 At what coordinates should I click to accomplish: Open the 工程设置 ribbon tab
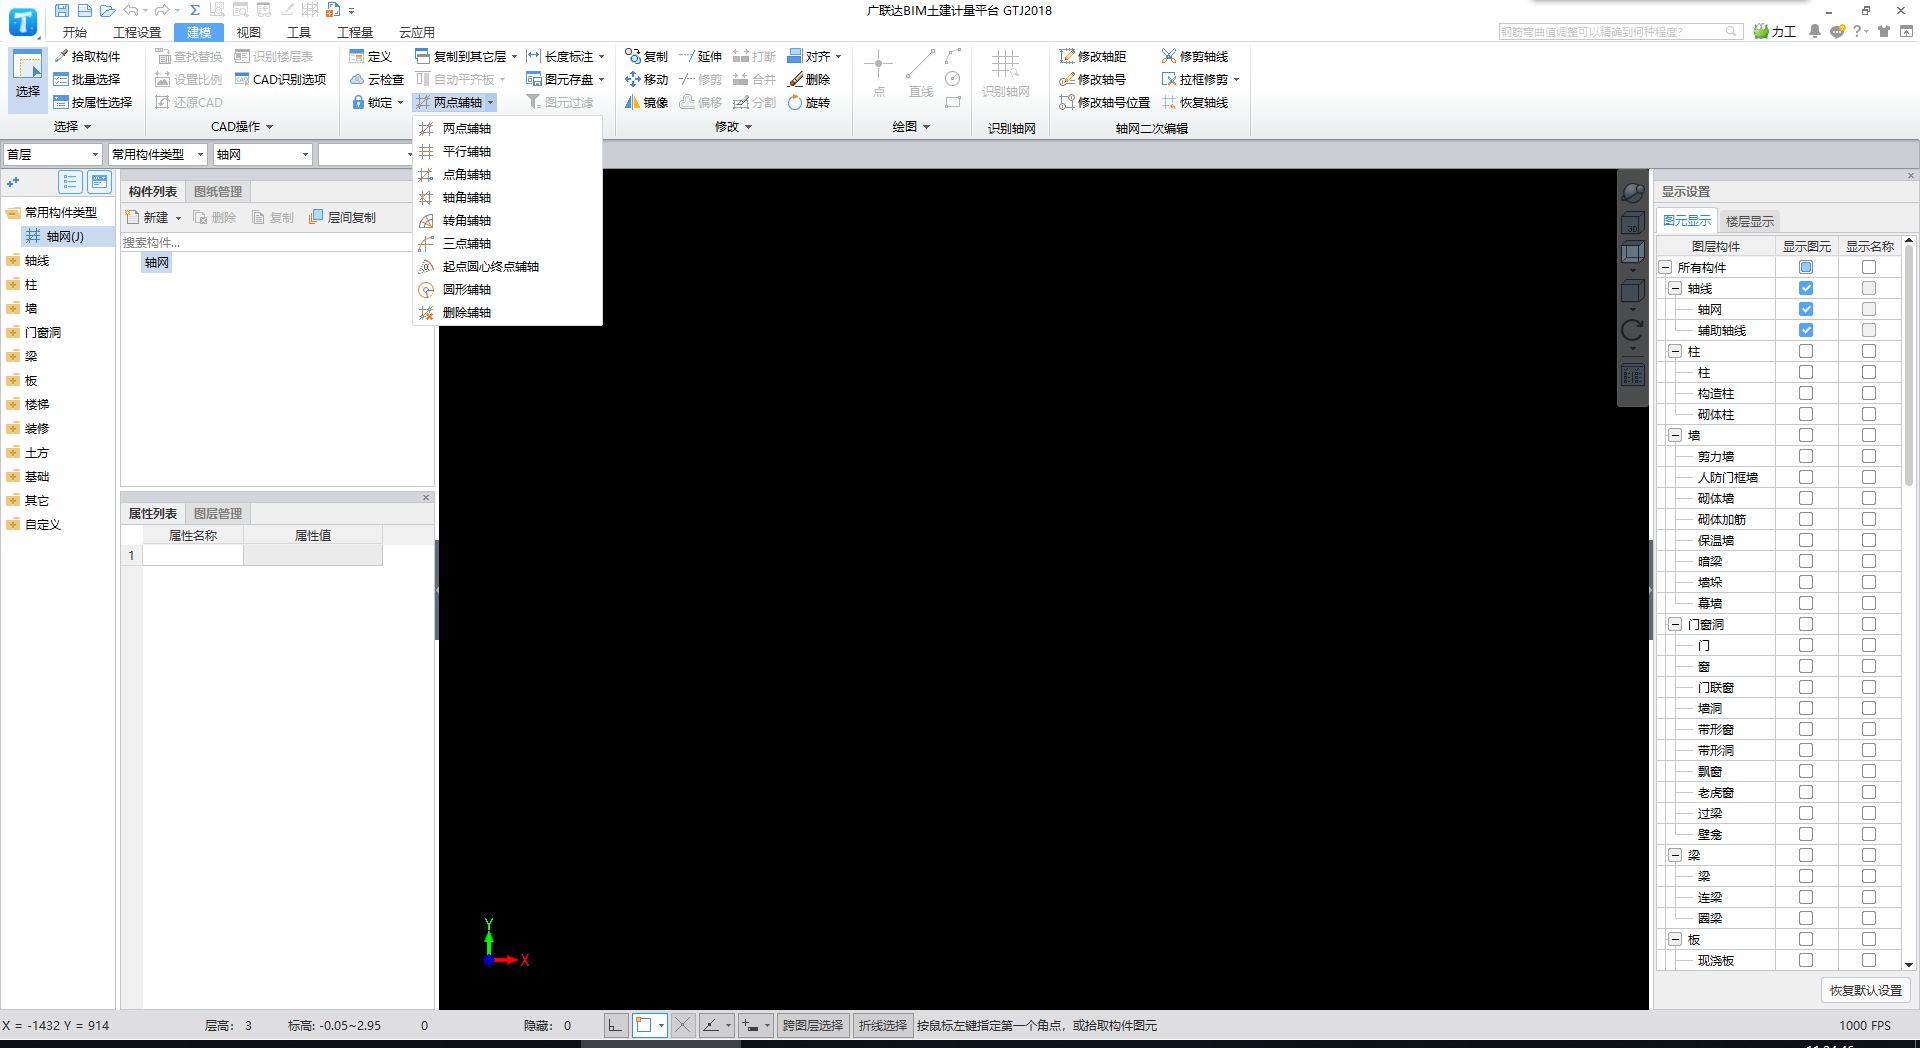[x=137, y=32]
